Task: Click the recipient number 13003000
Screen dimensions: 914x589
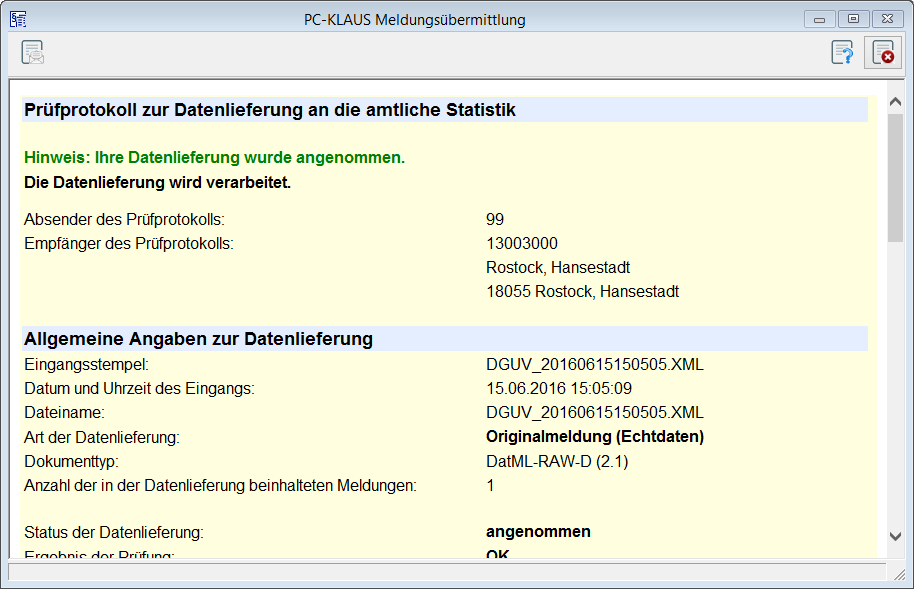Action: (521, 243)
